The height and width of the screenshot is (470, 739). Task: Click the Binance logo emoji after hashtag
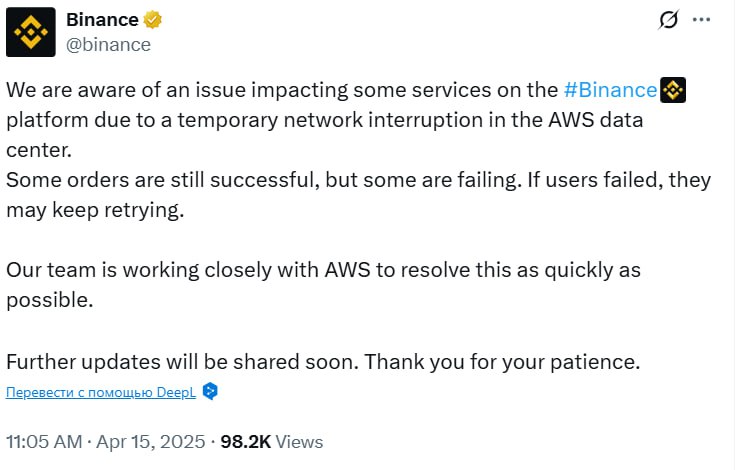(673, 90)
